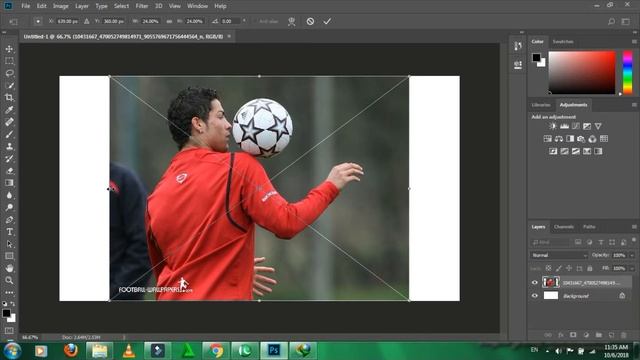640x360 pixels.
Task: Toggle relative positioning triangle for reference point
Action: pyautogui.click(x=87, y=21)
